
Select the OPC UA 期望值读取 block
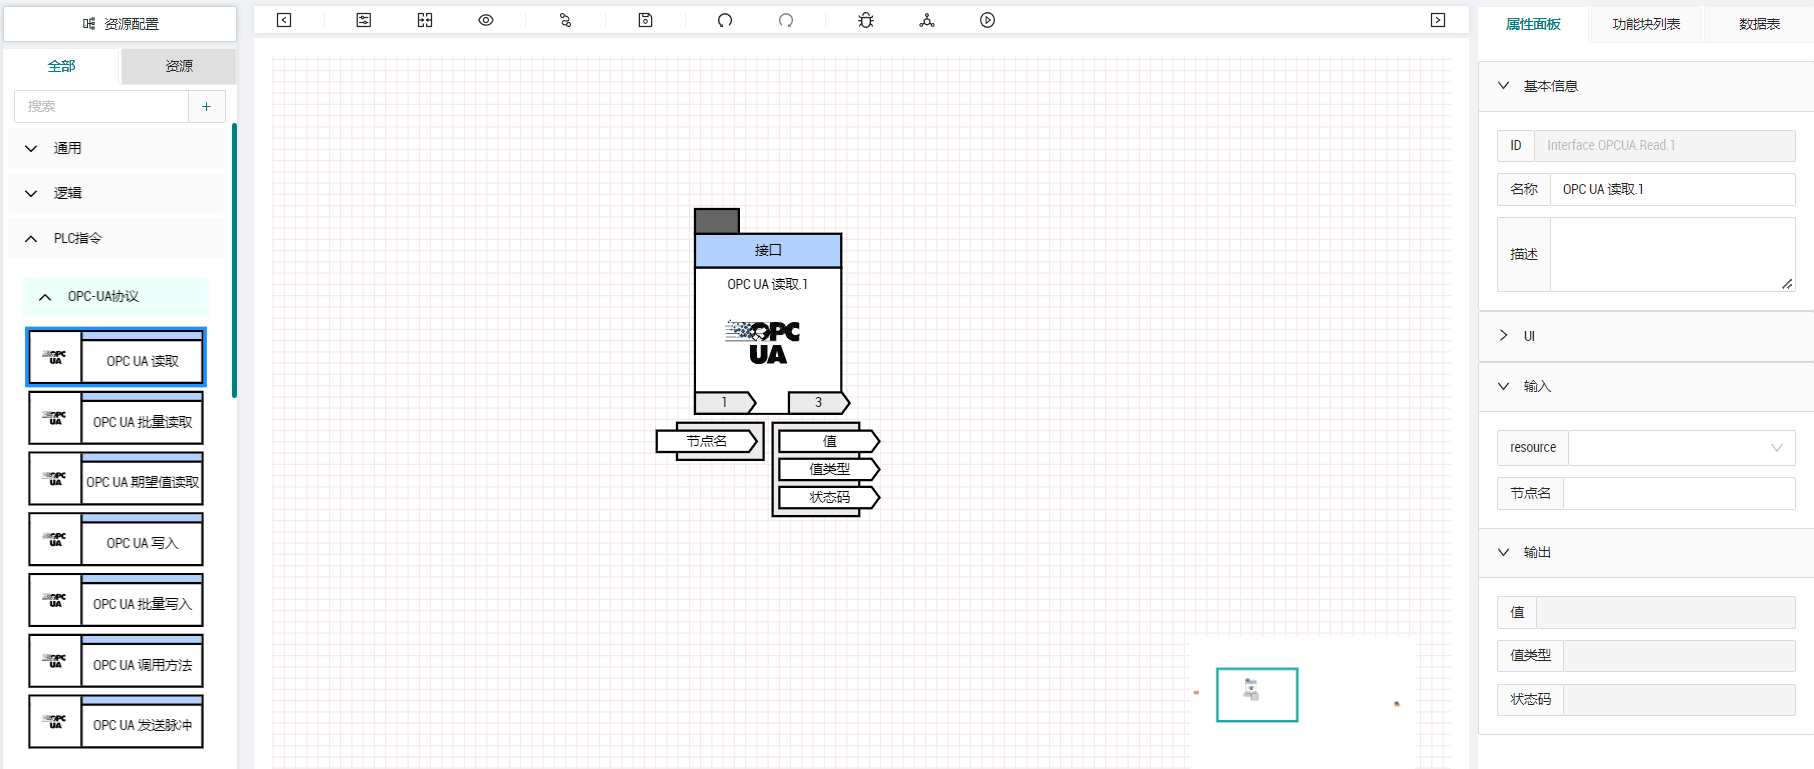point(116,478)
